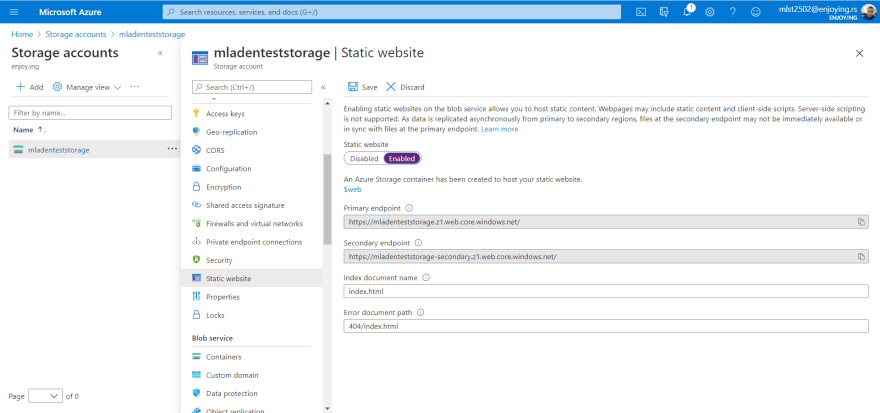This screenshot has width=880, height=413.
Task: Open CORS settings
Action: tap(215, 150)
